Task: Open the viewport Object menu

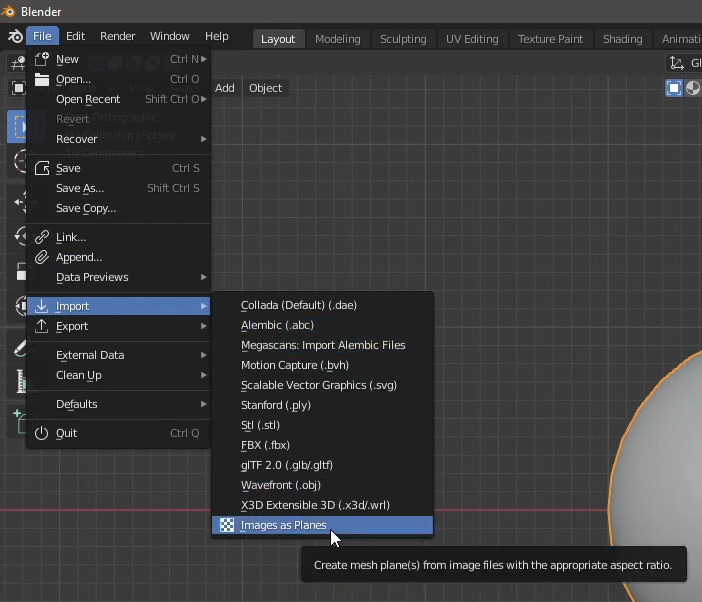Action: (265, 88)
